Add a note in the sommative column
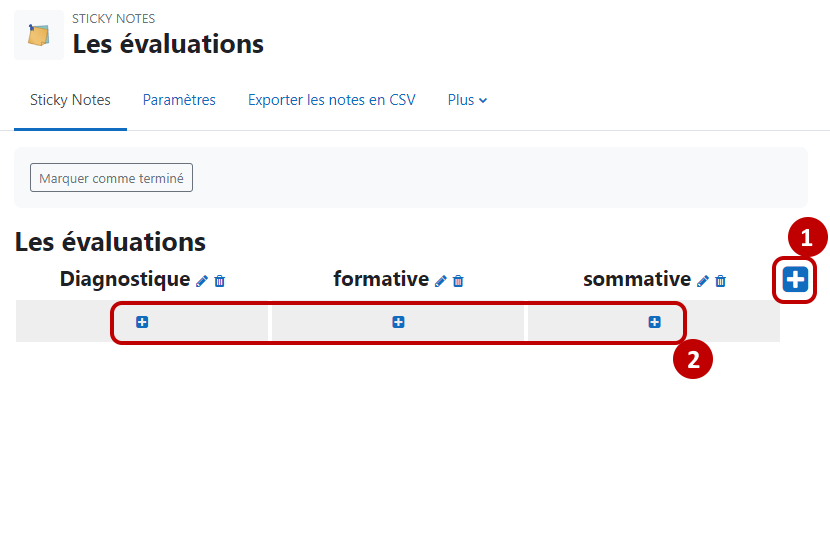Image resolution: width=830 pixels, height=559 pixels. point(655,322)
